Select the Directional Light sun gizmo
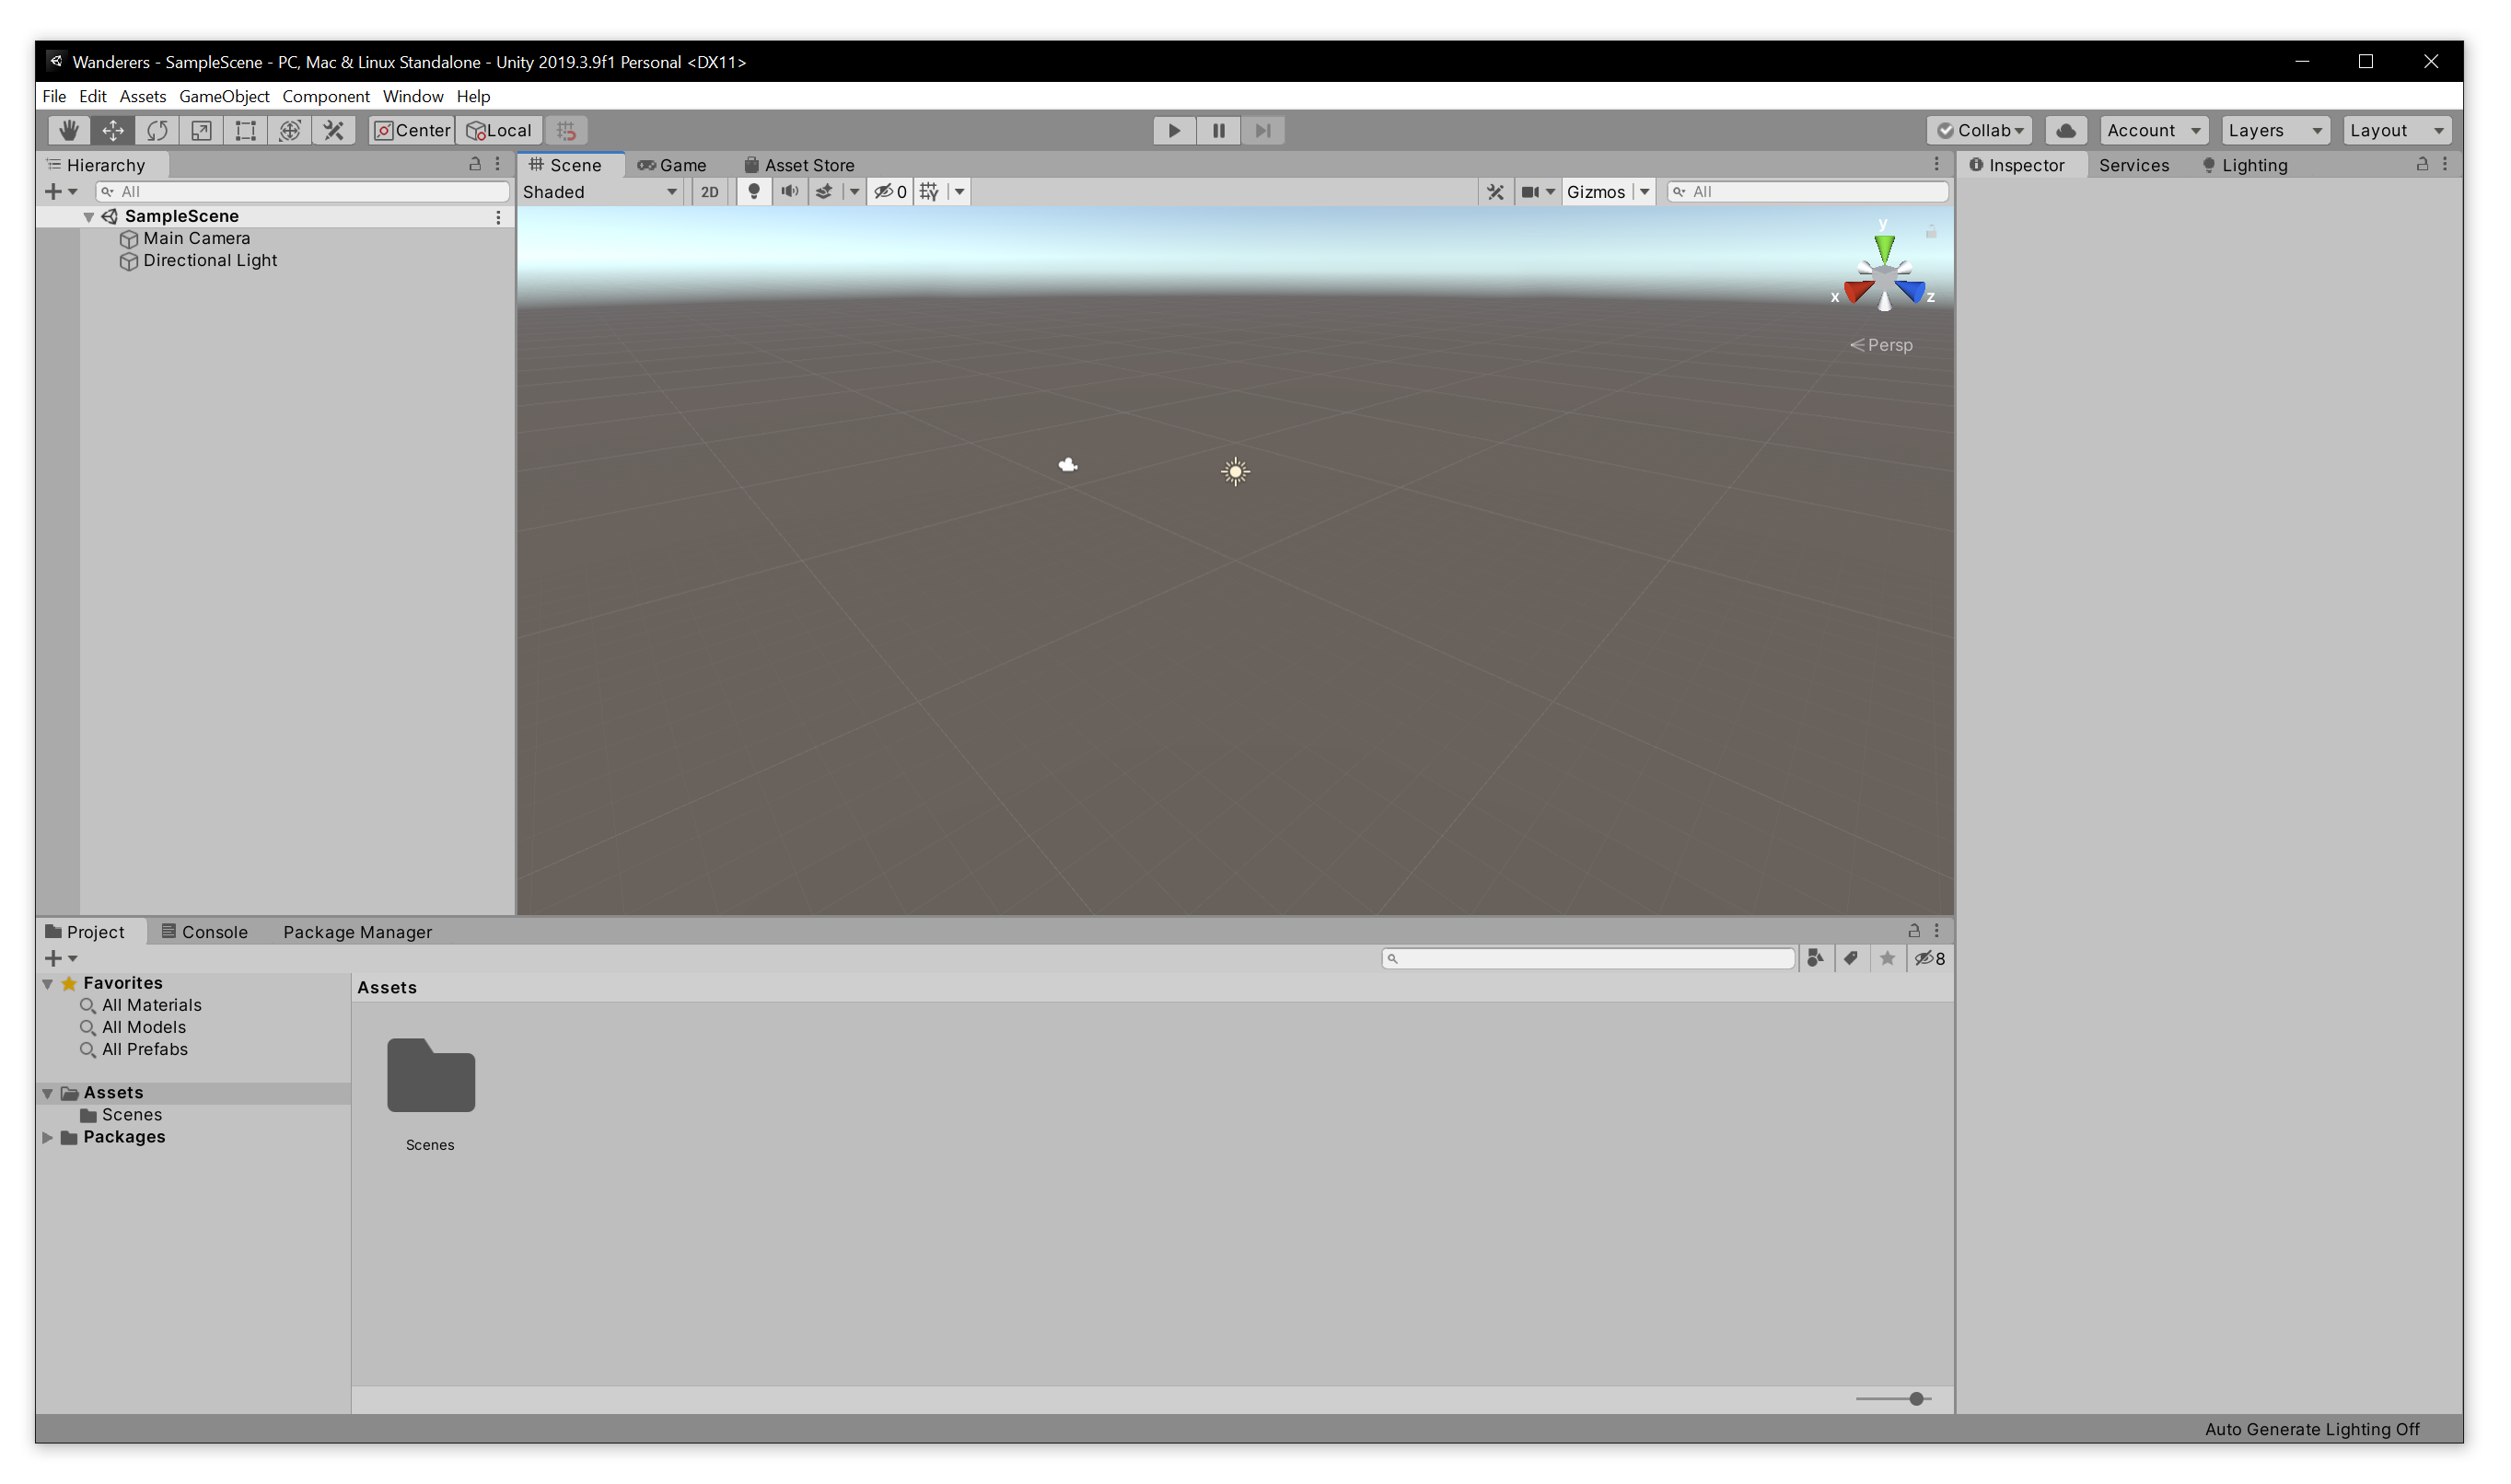Image resolution: width=2511 pixels, height=1484 pixels. (1237, 473)
